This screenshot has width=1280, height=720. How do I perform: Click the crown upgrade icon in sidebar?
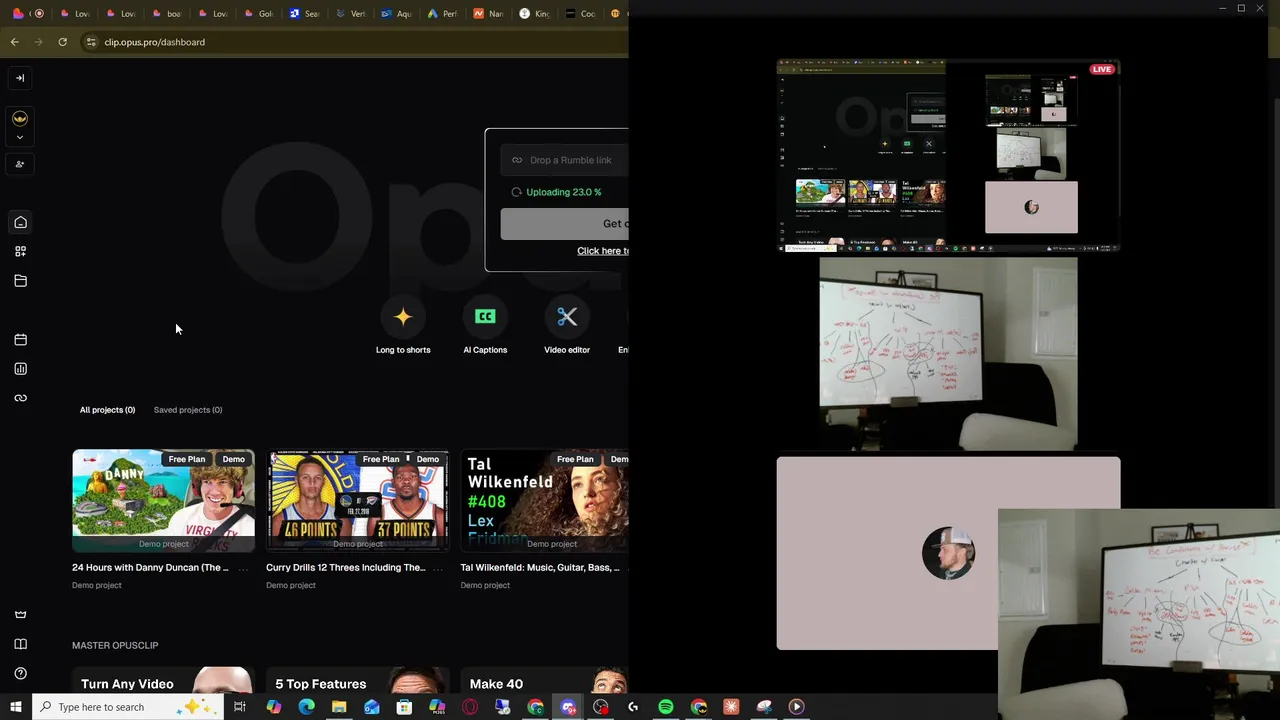[20, 614]
